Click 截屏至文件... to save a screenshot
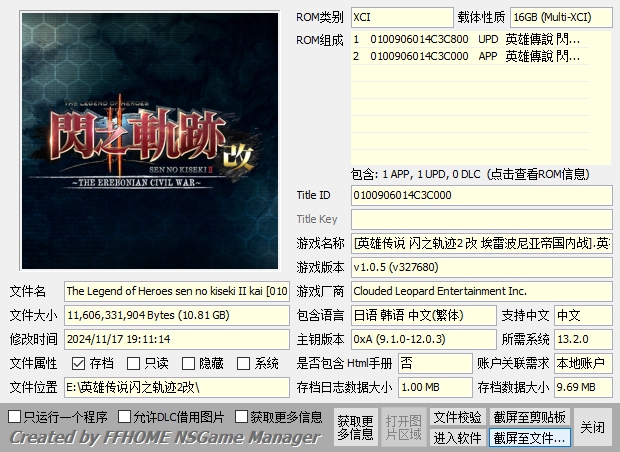The height and width of the screenshot is (452, 620). pos(530,438)
